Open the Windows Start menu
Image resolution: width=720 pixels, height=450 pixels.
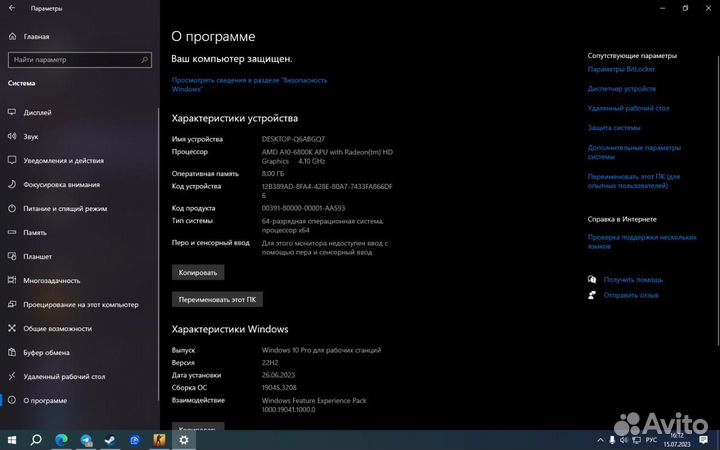coord(12,440)
